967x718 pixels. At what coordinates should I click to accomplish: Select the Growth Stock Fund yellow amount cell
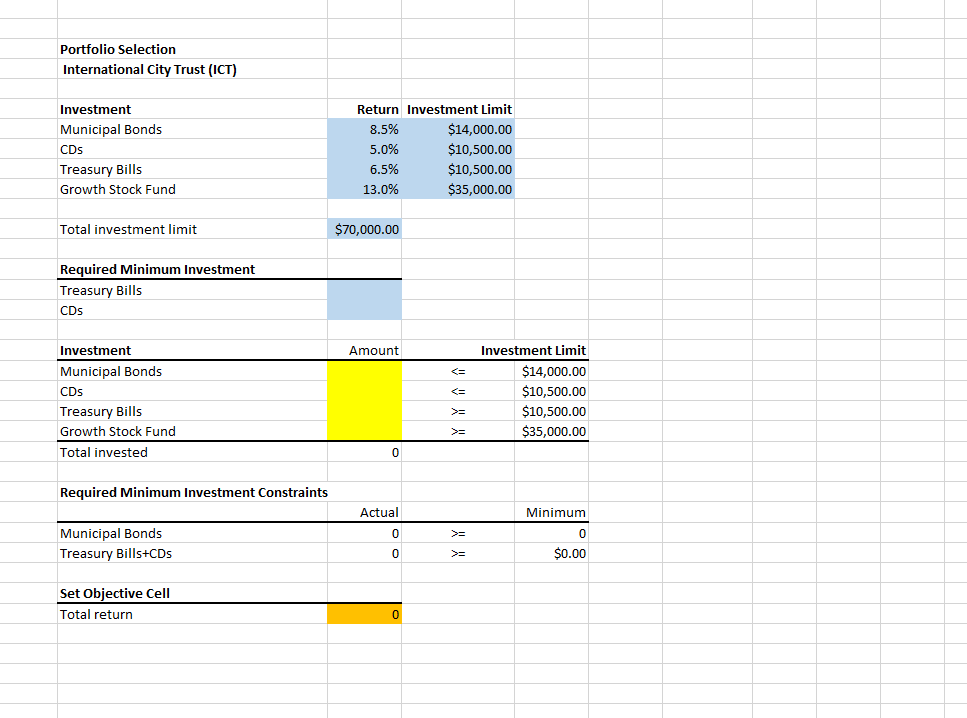point(364,431)
